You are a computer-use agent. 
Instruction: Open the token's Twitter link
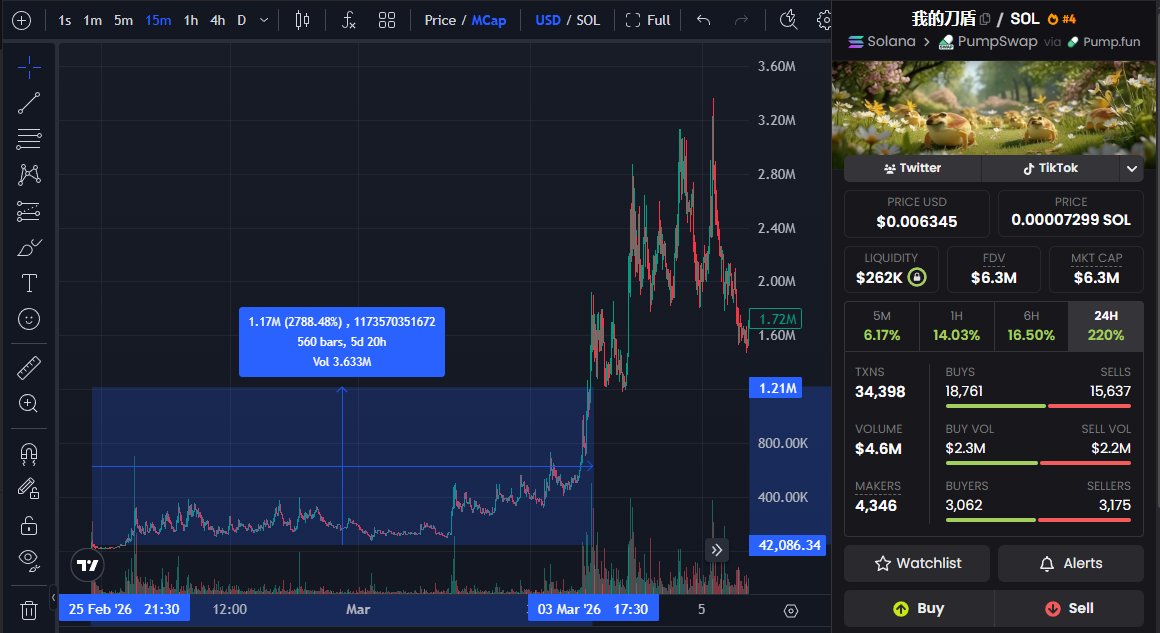912,169
